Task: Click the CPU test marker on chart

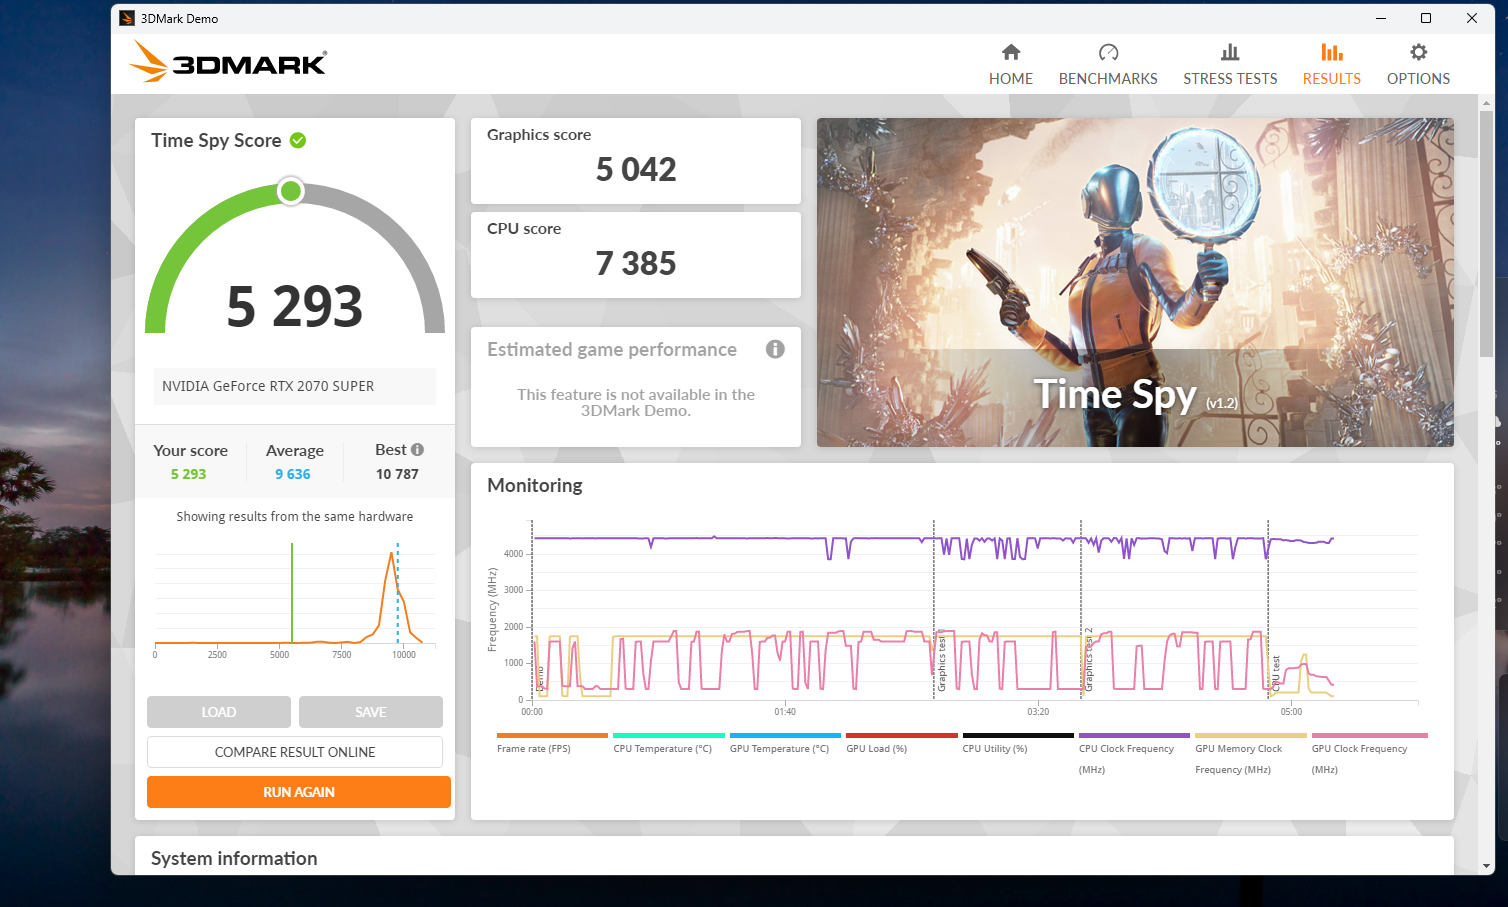Action: click(1276, 674)
